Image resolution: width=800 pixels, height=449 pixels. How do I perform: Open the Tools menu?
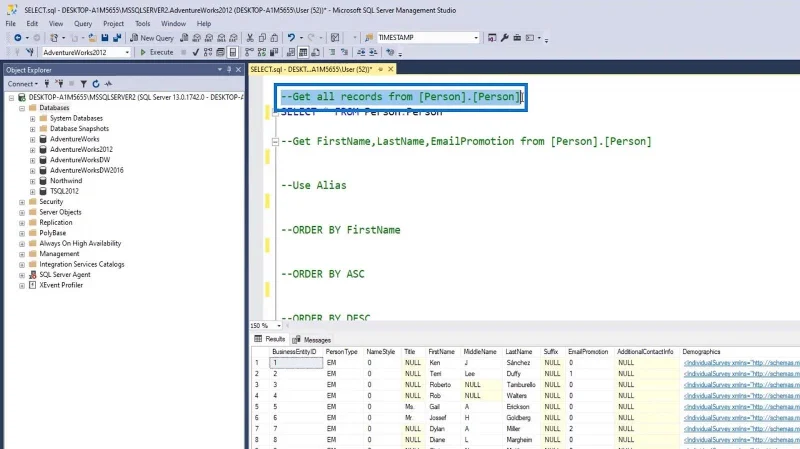tap(142, 23)
